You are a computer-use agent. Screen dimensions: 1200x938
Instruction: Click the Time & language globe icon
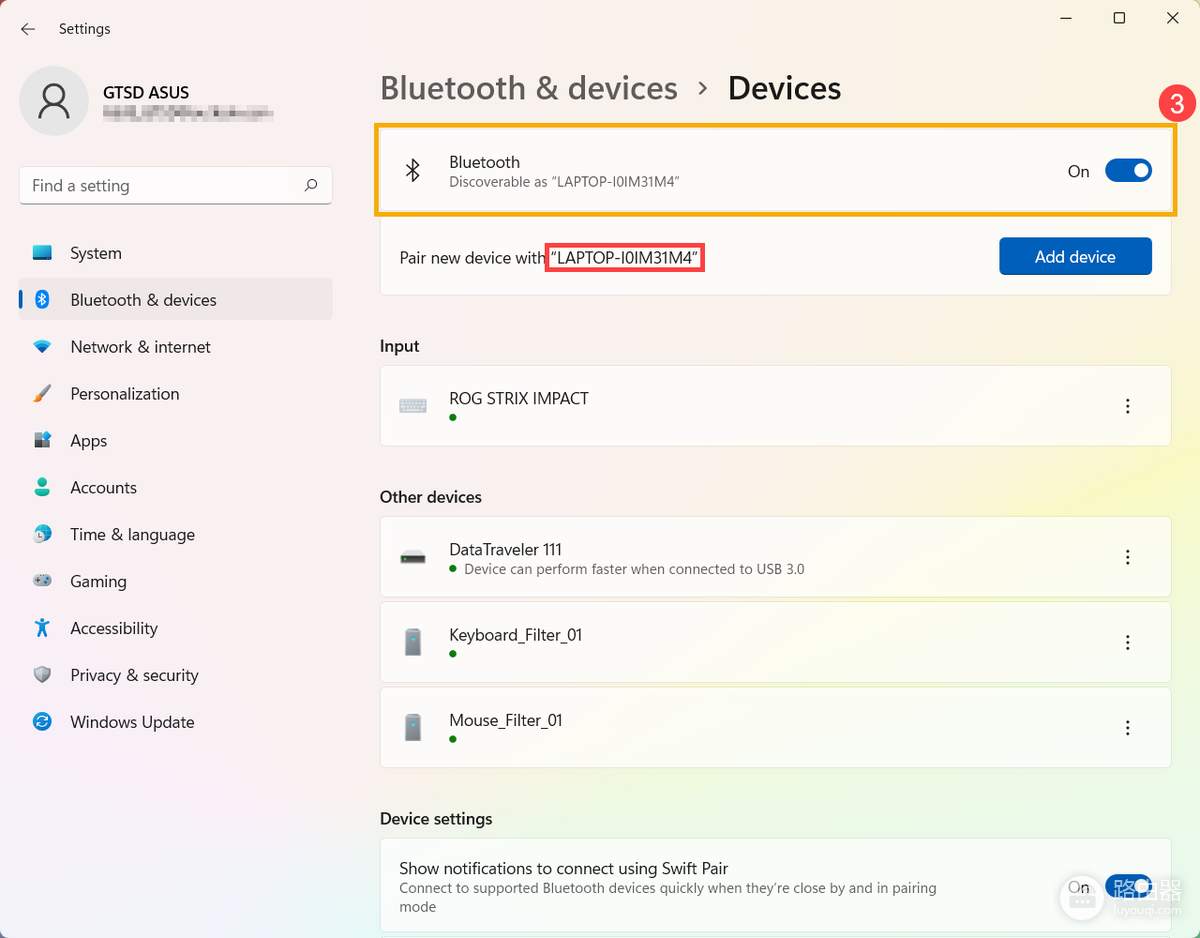42,534
